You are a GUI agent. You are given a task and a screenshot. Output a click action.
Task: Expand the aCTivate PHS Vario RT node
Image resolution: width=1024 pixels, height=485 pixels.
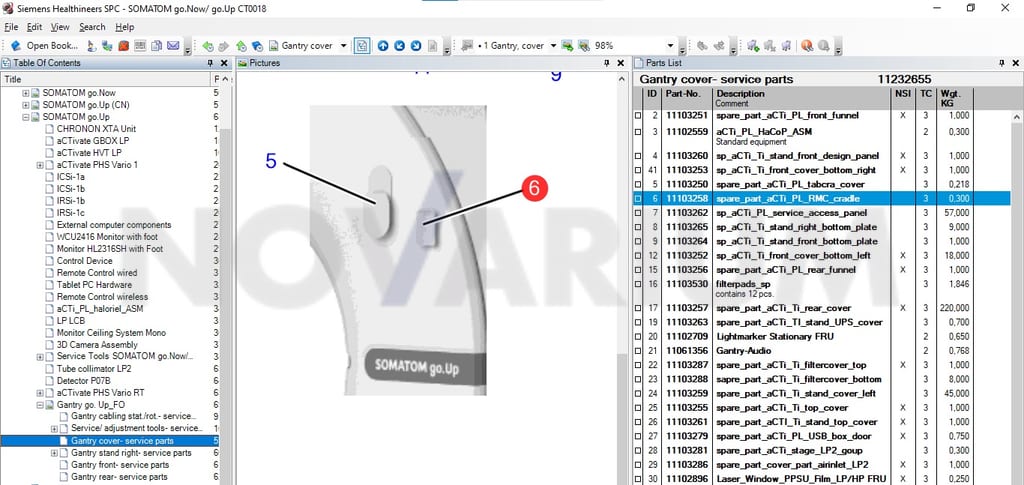[x=40, y=393]
